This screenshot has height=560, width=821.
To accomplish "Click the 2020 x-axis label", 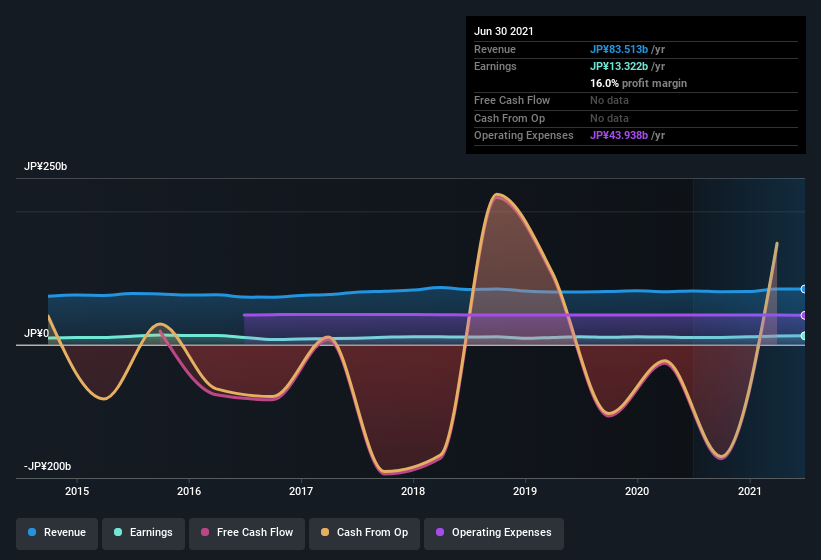I will coord(637,491).
